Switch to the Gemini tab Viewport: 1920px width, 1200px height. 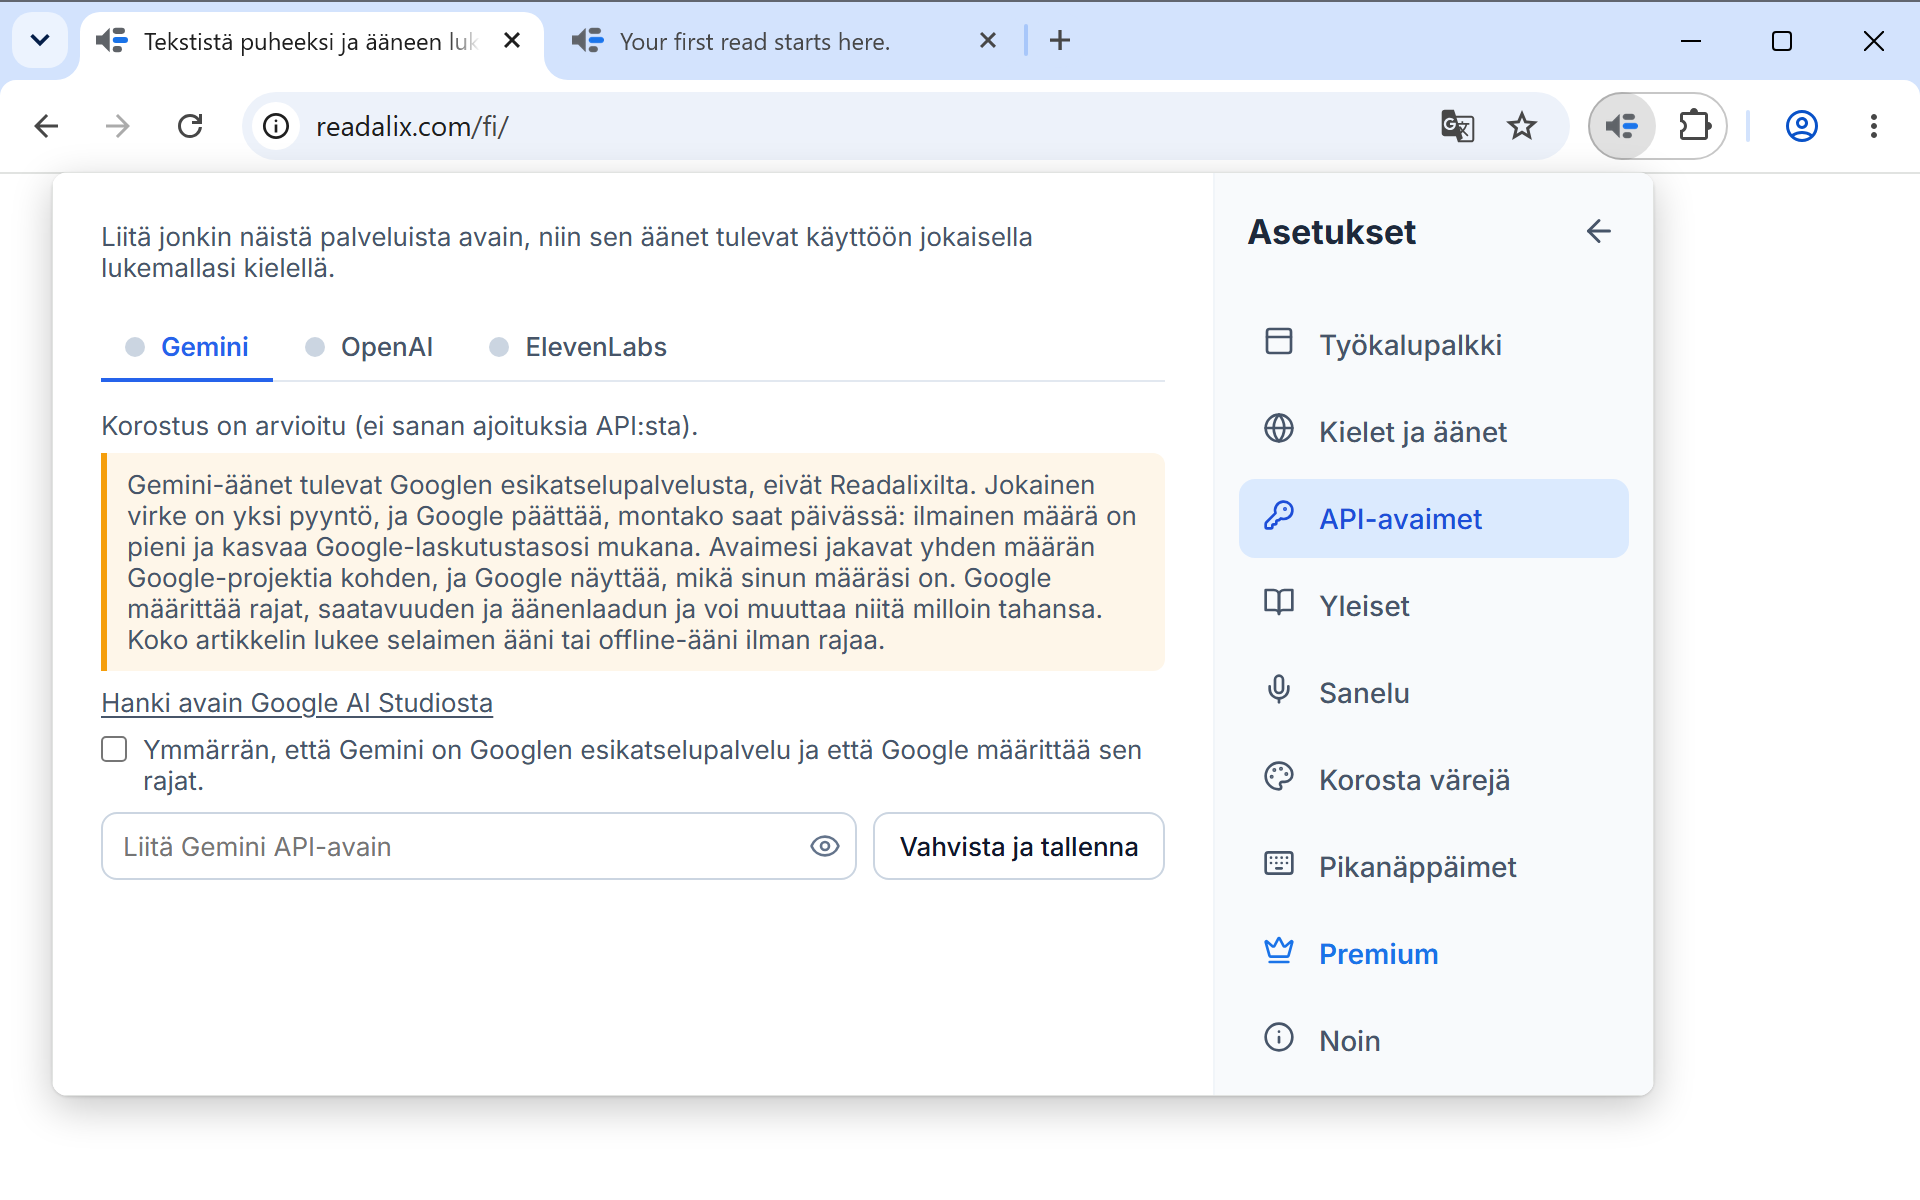(x=187, y=347)
